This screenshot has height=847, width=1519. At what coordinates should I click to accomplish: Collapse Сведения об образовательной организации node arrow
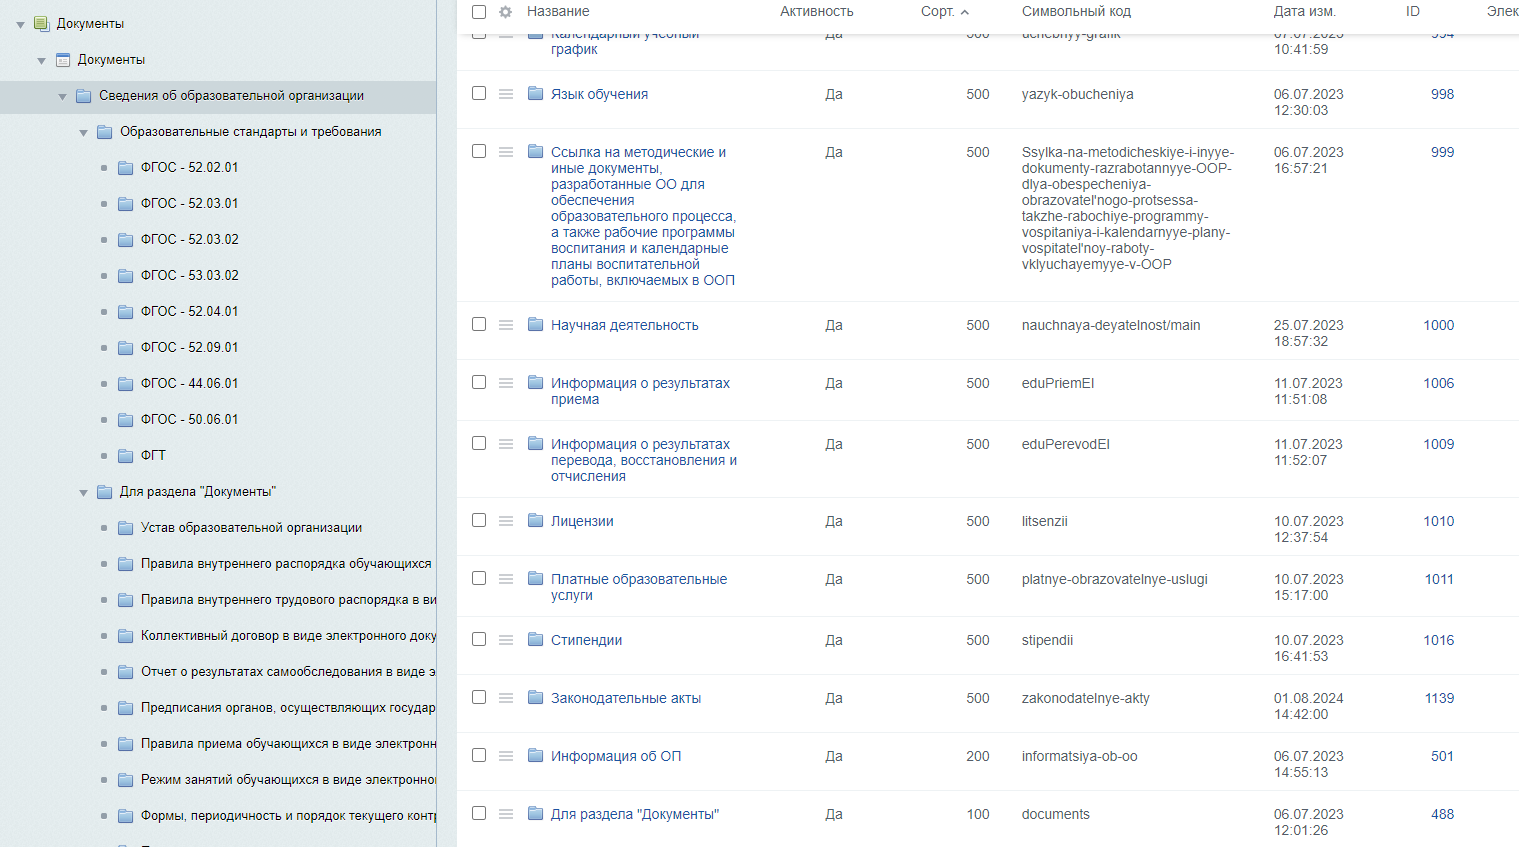coord(62,97)
